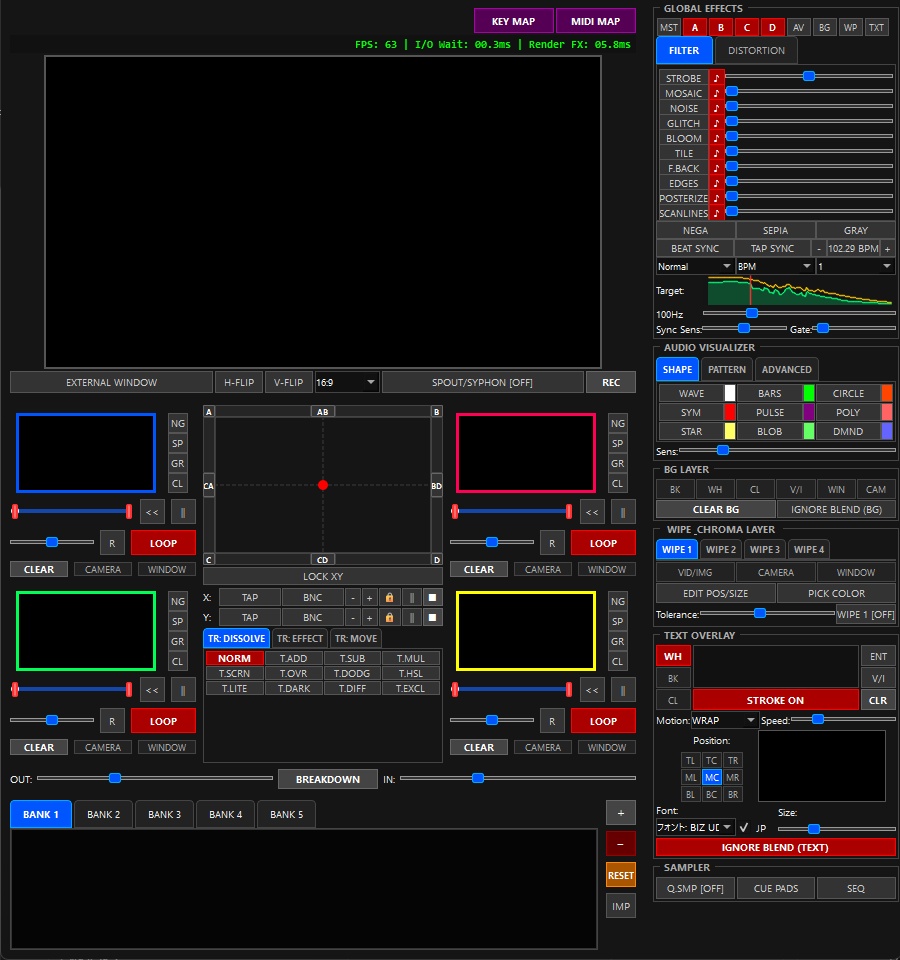Click the plus button next to the banks
The height and width of the screenshot is (960, 900).
(x=621, y=813)
